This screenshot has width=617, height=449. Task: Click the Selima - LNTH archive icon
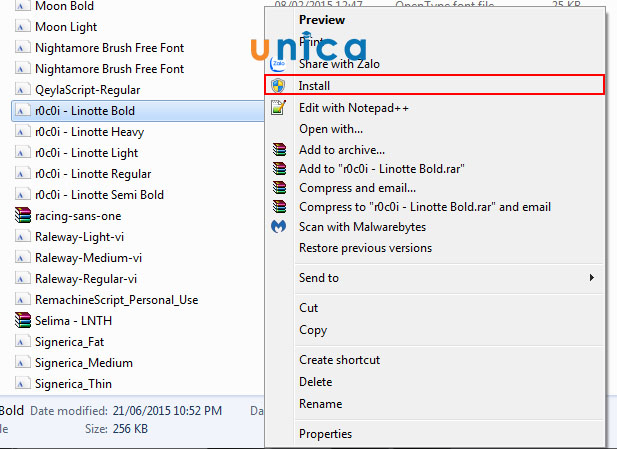(x=22, y=320)
